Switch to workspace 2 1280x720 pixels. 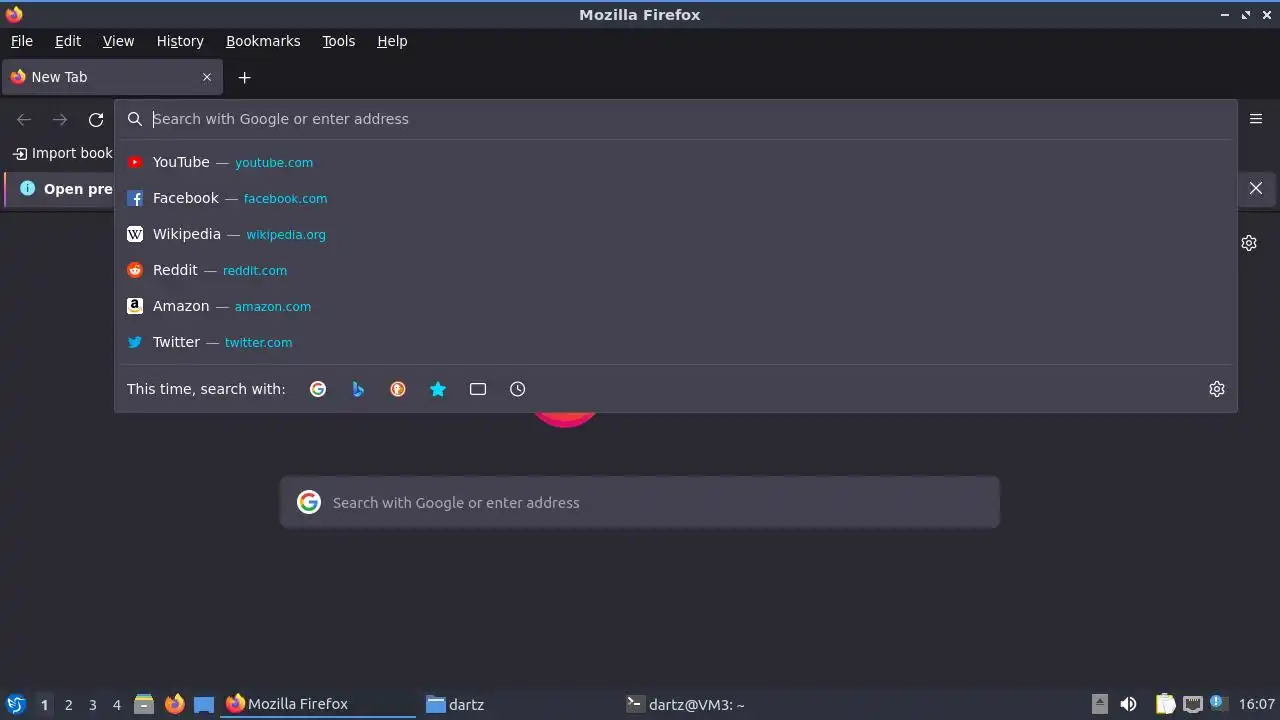[68, 705]
